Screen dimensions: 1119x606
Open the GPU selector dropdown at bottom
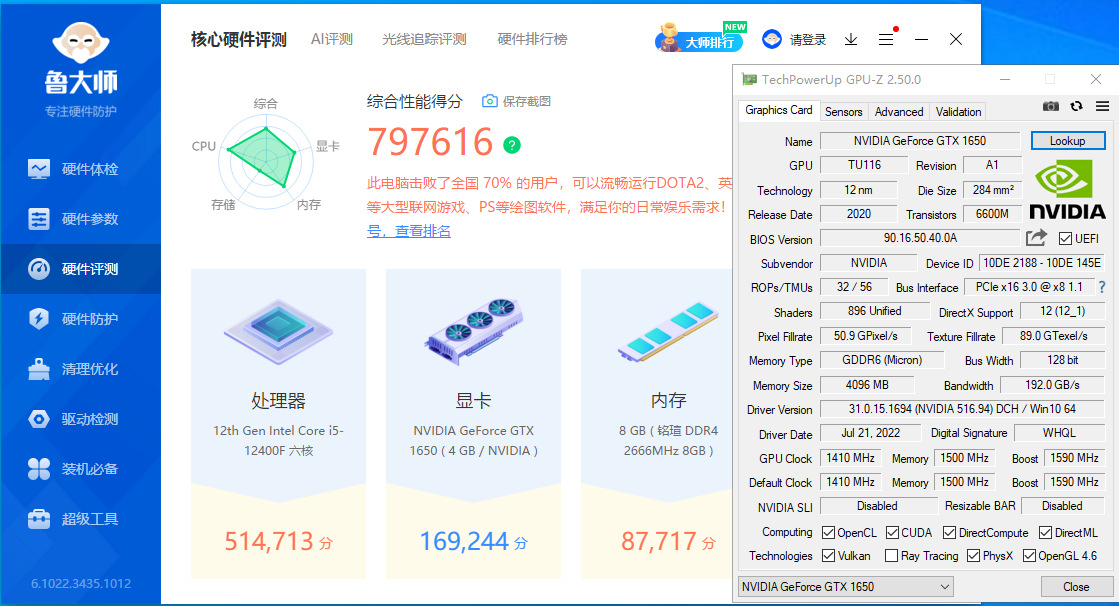click(x=845, y=586)
